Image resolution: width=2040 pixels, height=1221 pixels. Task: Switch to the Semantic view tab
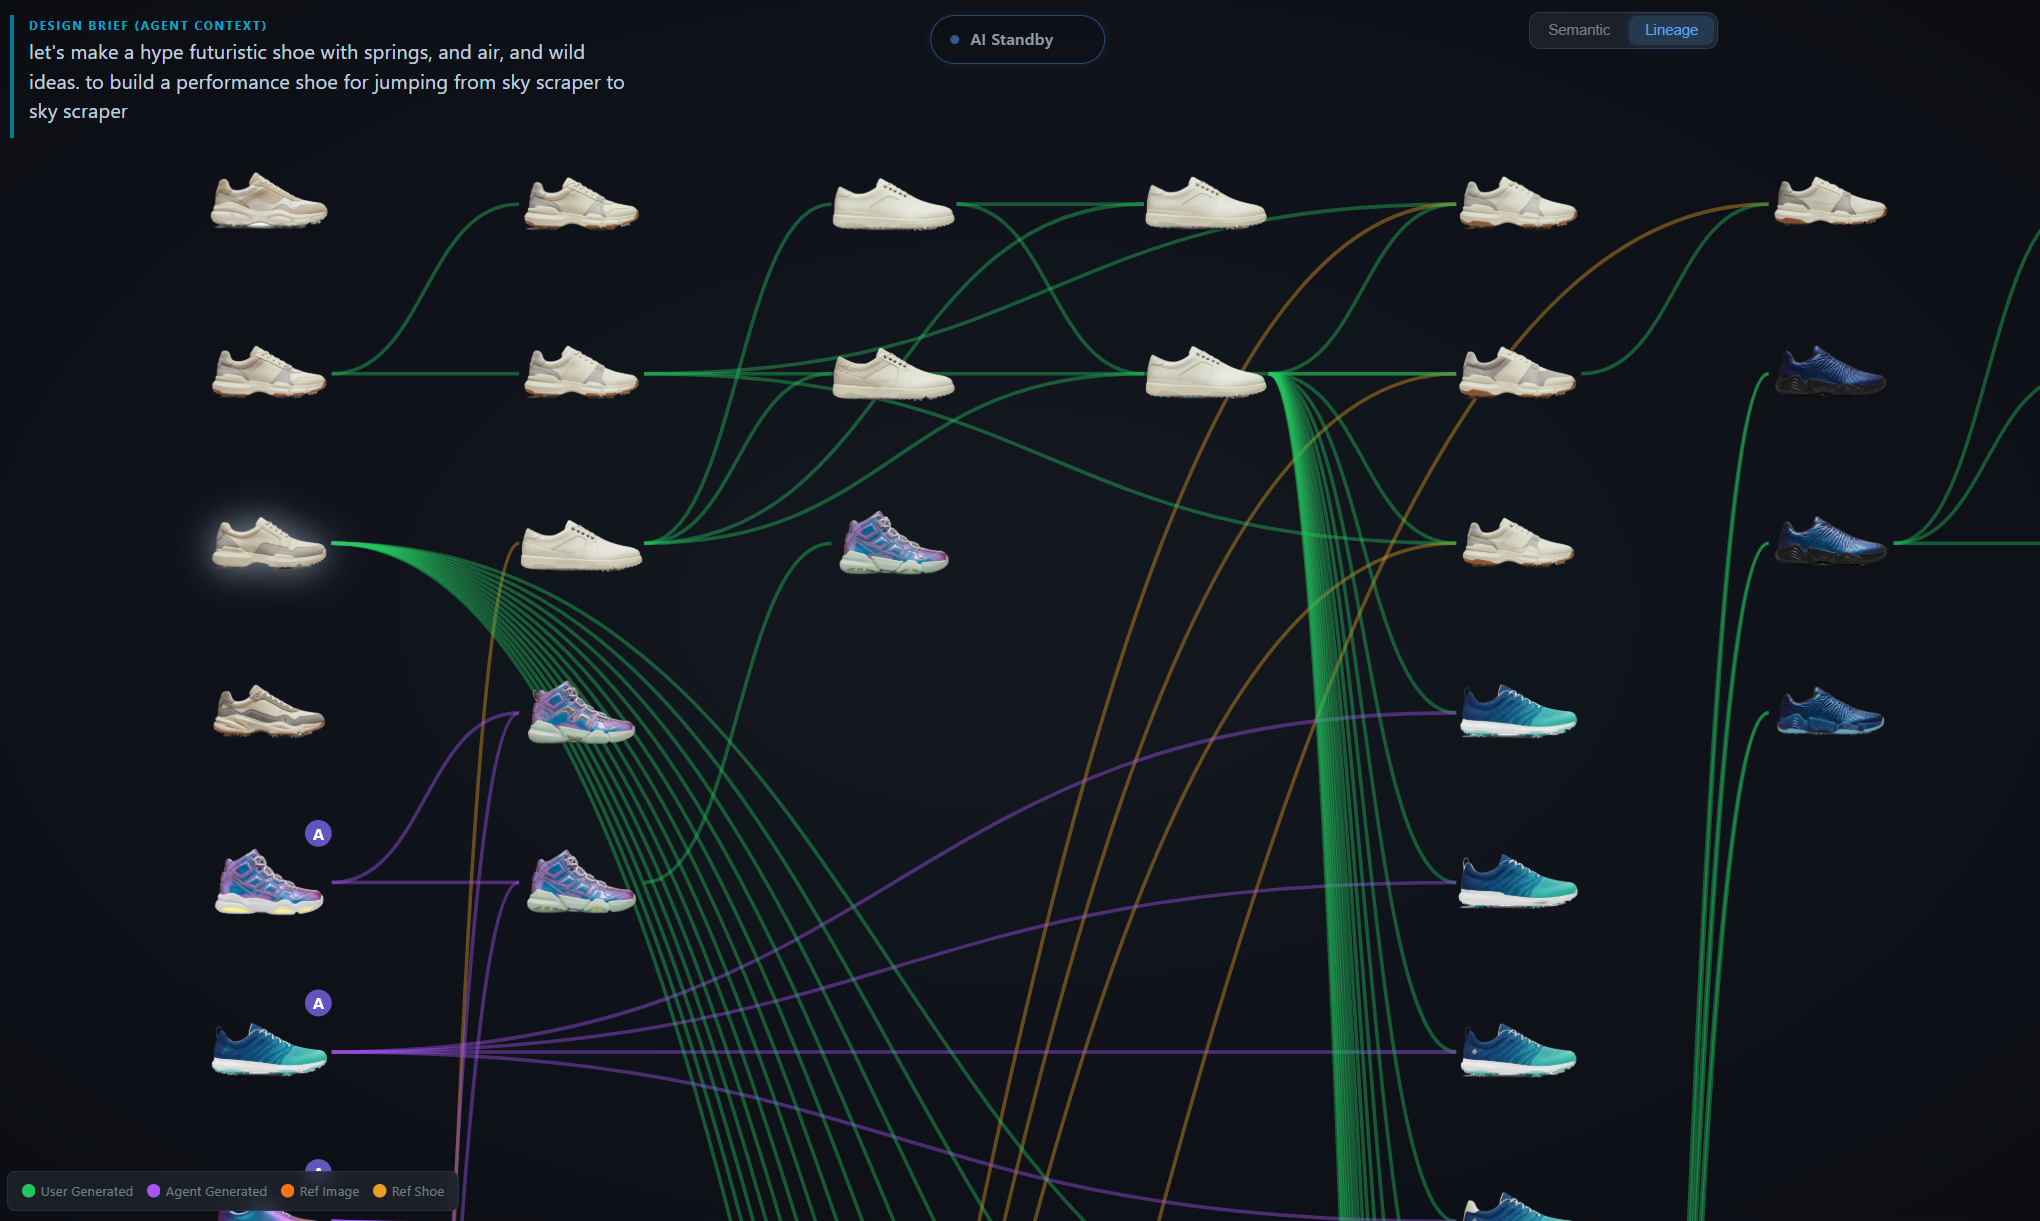pyautogui.click(x=1578, y=30)
